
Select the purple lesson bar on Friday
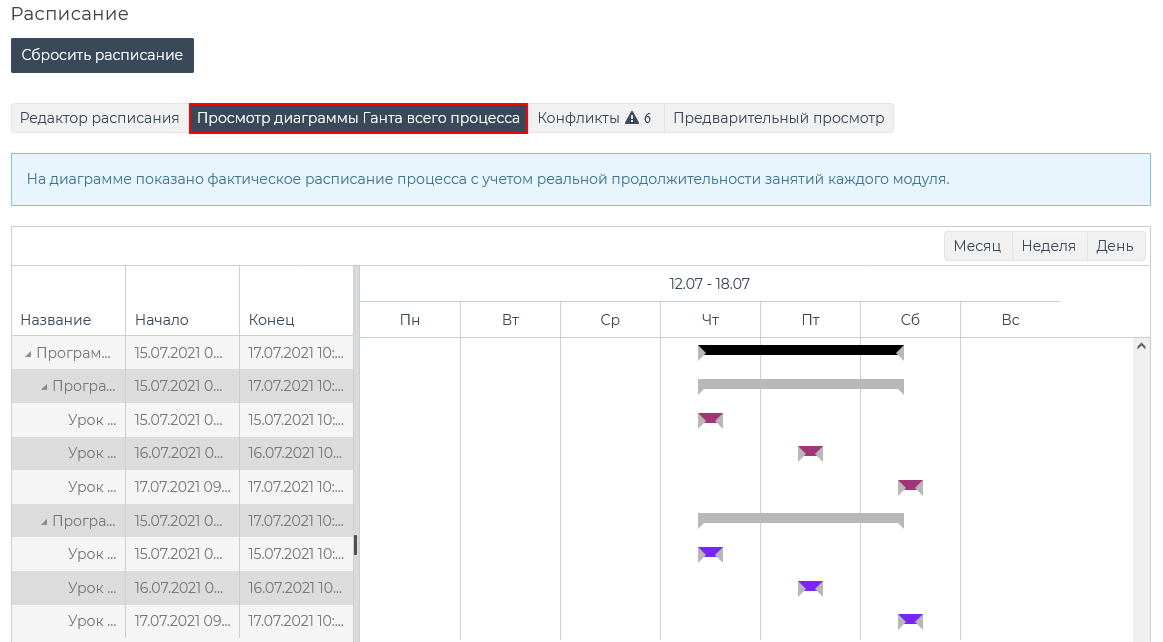click(810, 587)
